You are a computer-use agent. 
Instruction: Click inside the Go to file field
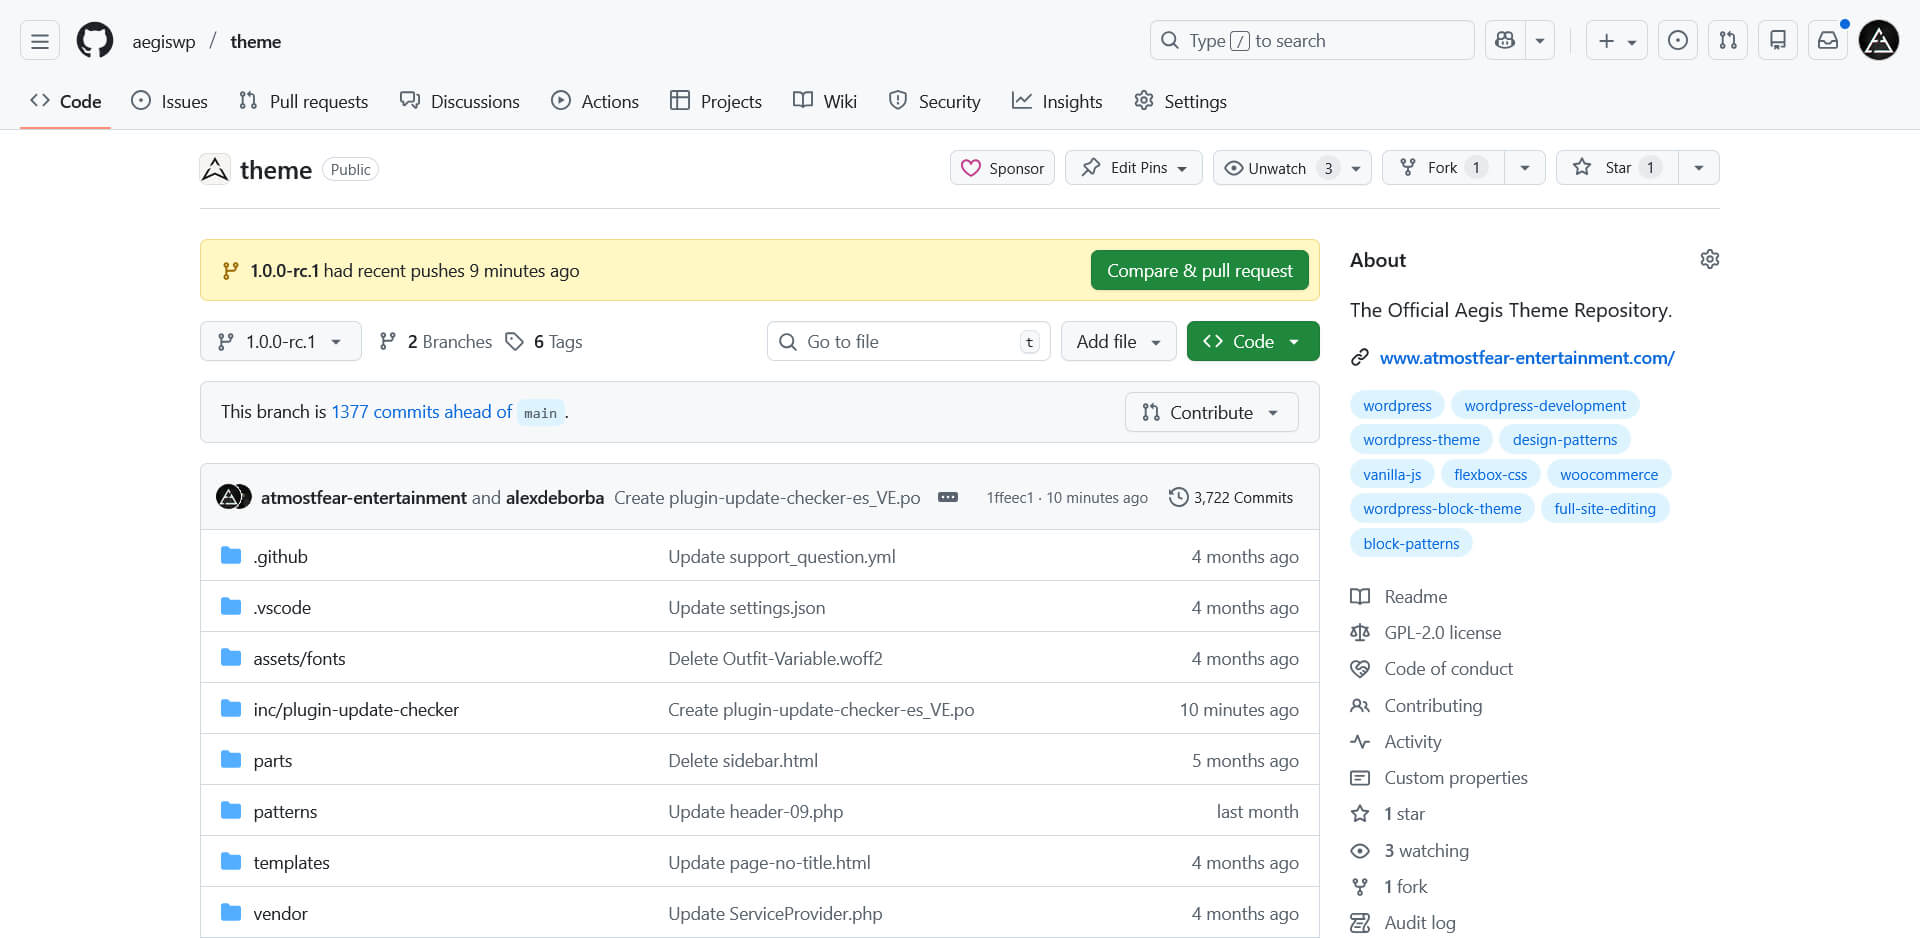pyautogui.click(x=900, y=341)
